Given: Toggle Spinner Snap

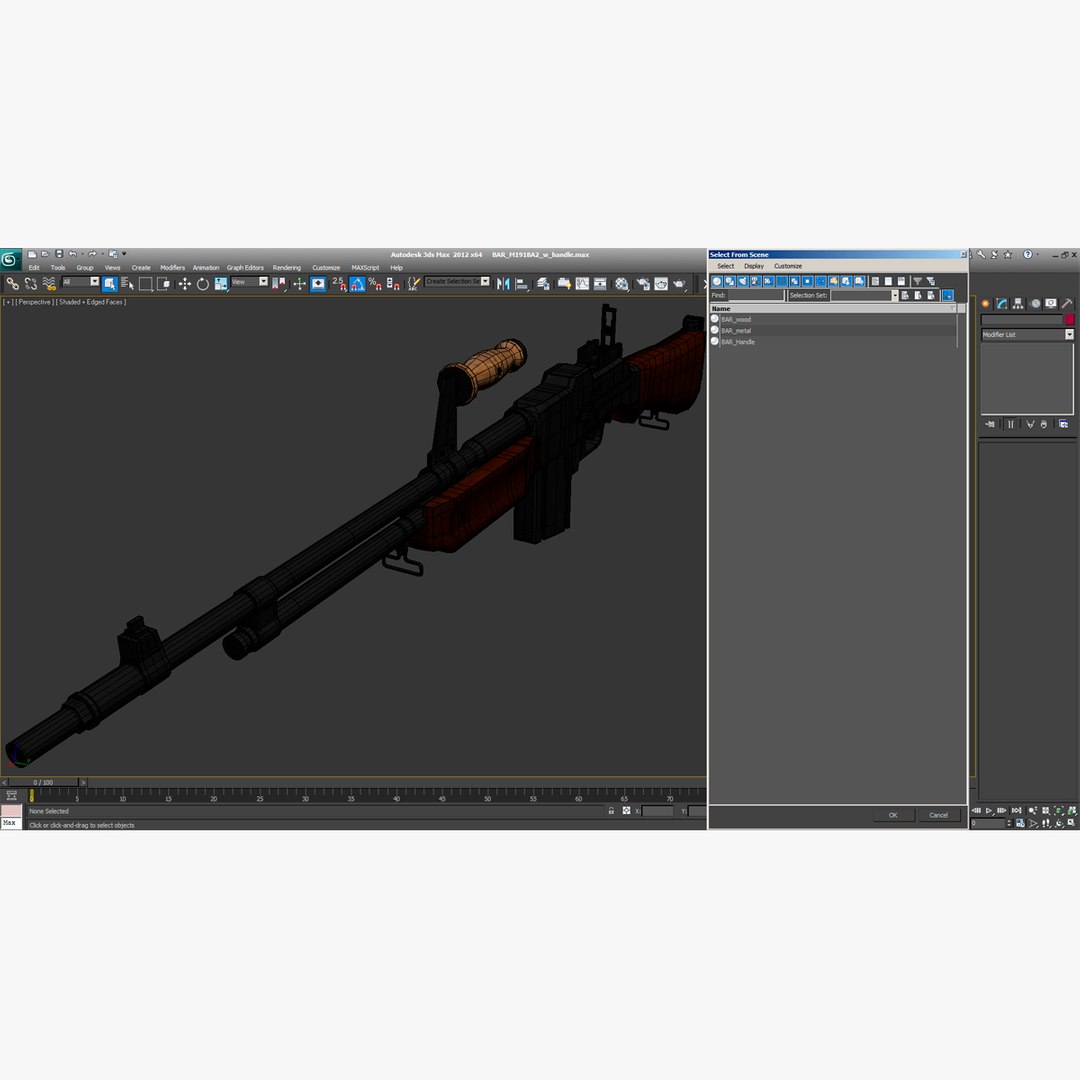Looking at the screenshot, I should (393, 283).
